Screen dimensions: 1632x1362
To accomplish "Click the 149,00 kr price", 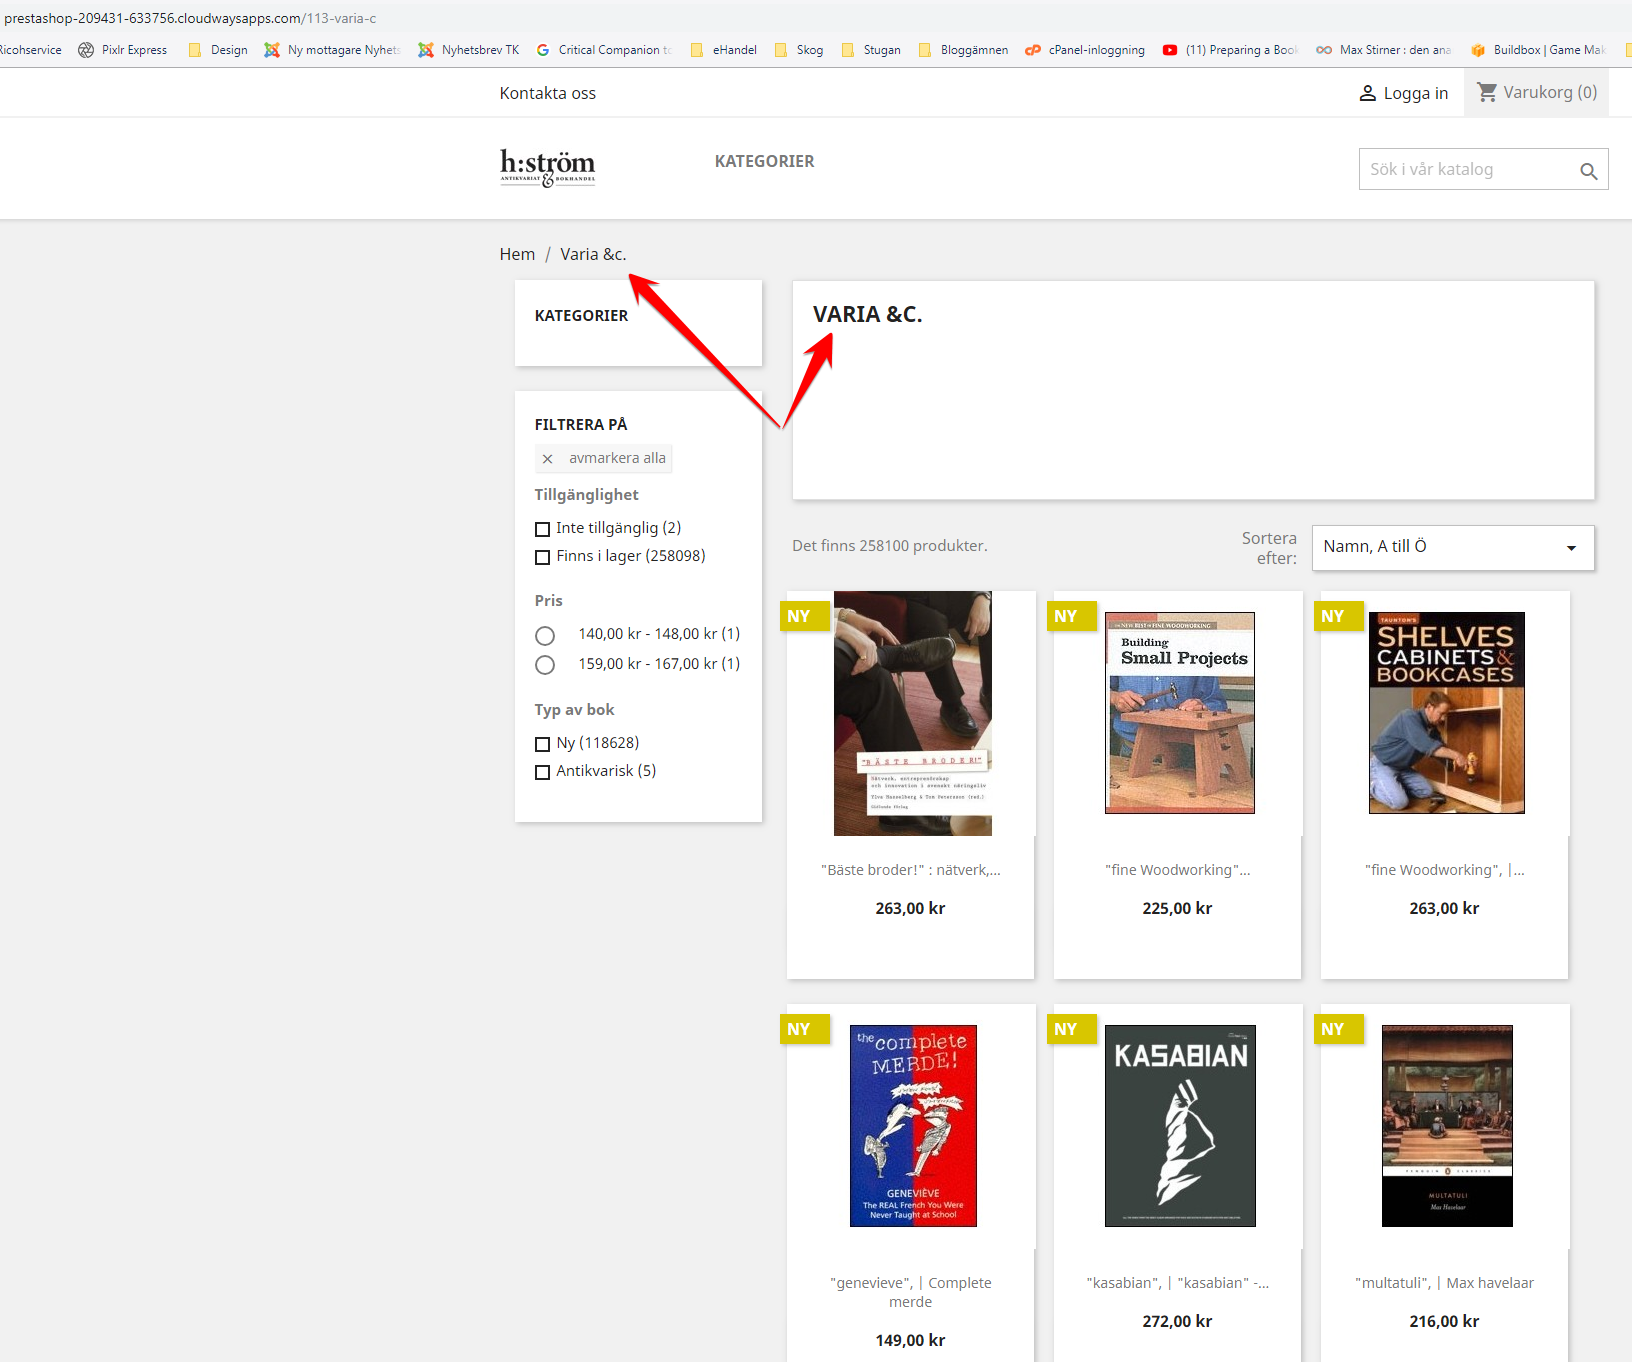I will [910, 1341].
